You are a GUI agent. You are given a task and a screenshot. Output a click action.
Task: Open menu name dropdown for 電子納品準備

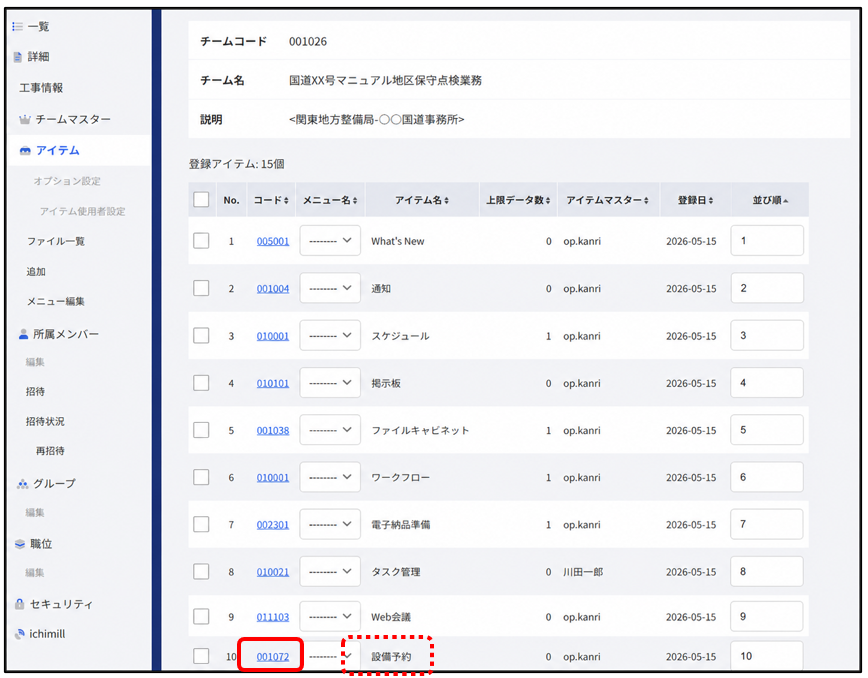click(x=330, y=524)
